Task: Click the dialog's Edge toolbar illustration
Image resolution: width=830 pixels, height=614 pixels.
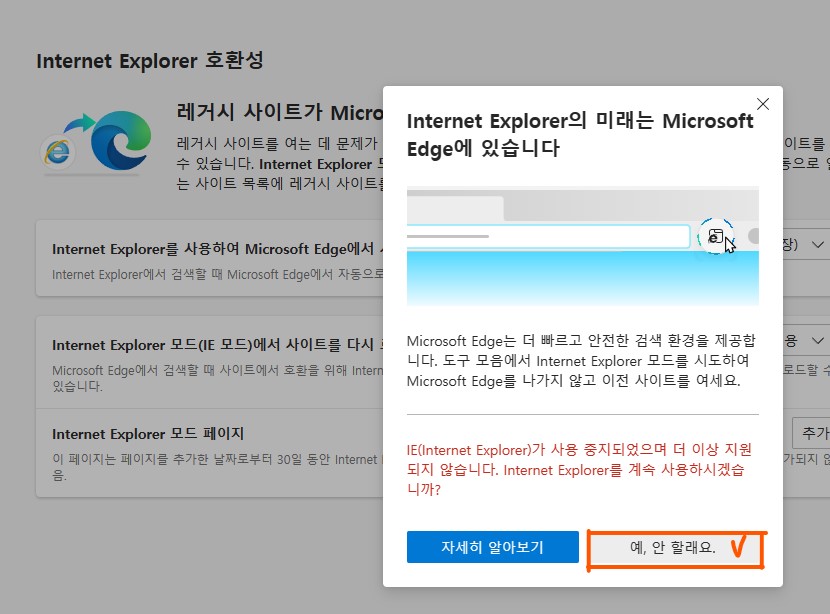Action: coord(582,246)
